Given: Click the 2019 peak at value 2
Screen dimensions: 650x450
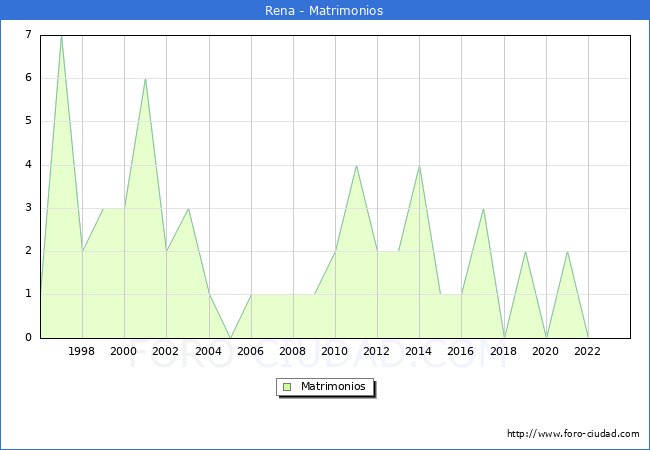Looking at the screenshot, I should point(525,251).
